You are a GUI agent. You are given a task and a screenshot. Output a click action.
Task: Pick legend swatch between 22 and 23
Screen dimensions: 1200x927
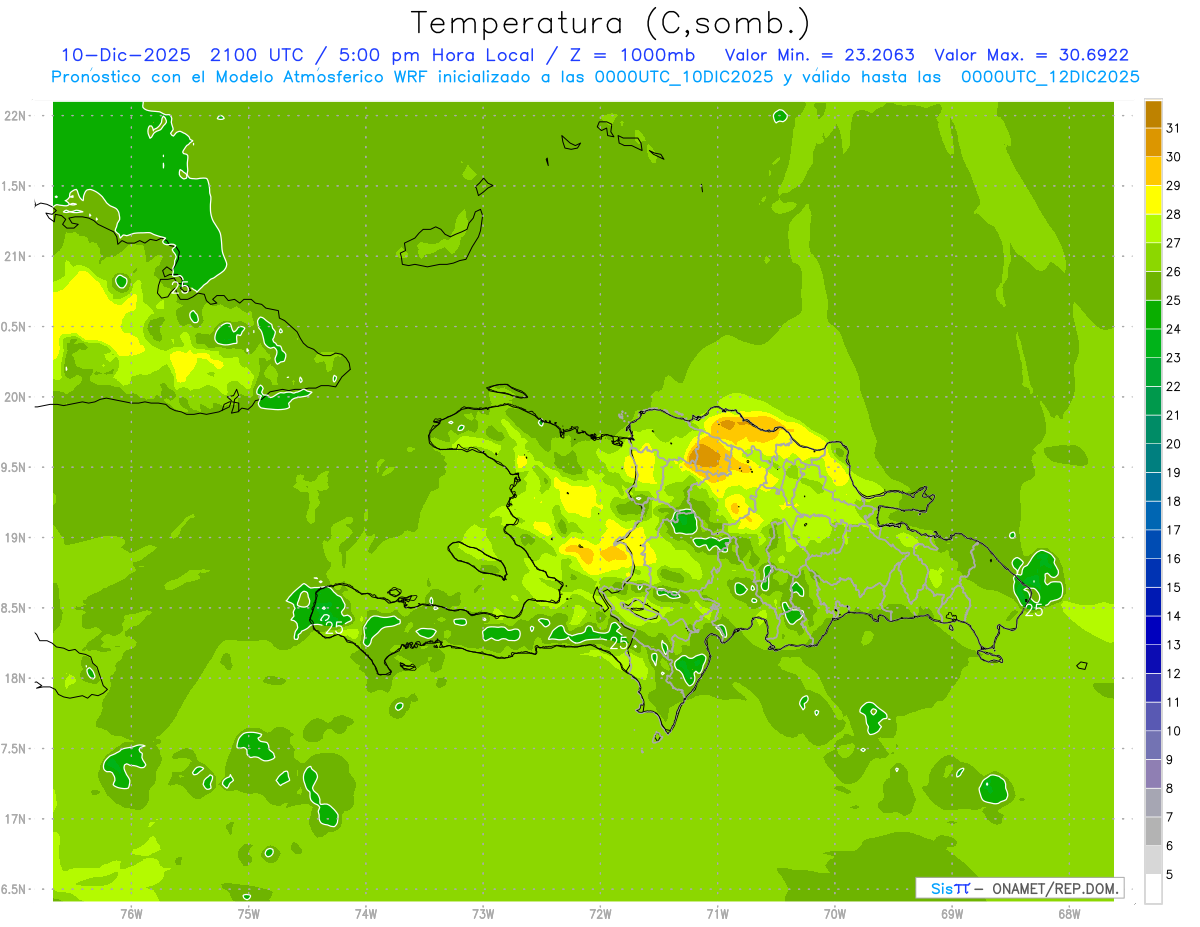(1153, 372)
